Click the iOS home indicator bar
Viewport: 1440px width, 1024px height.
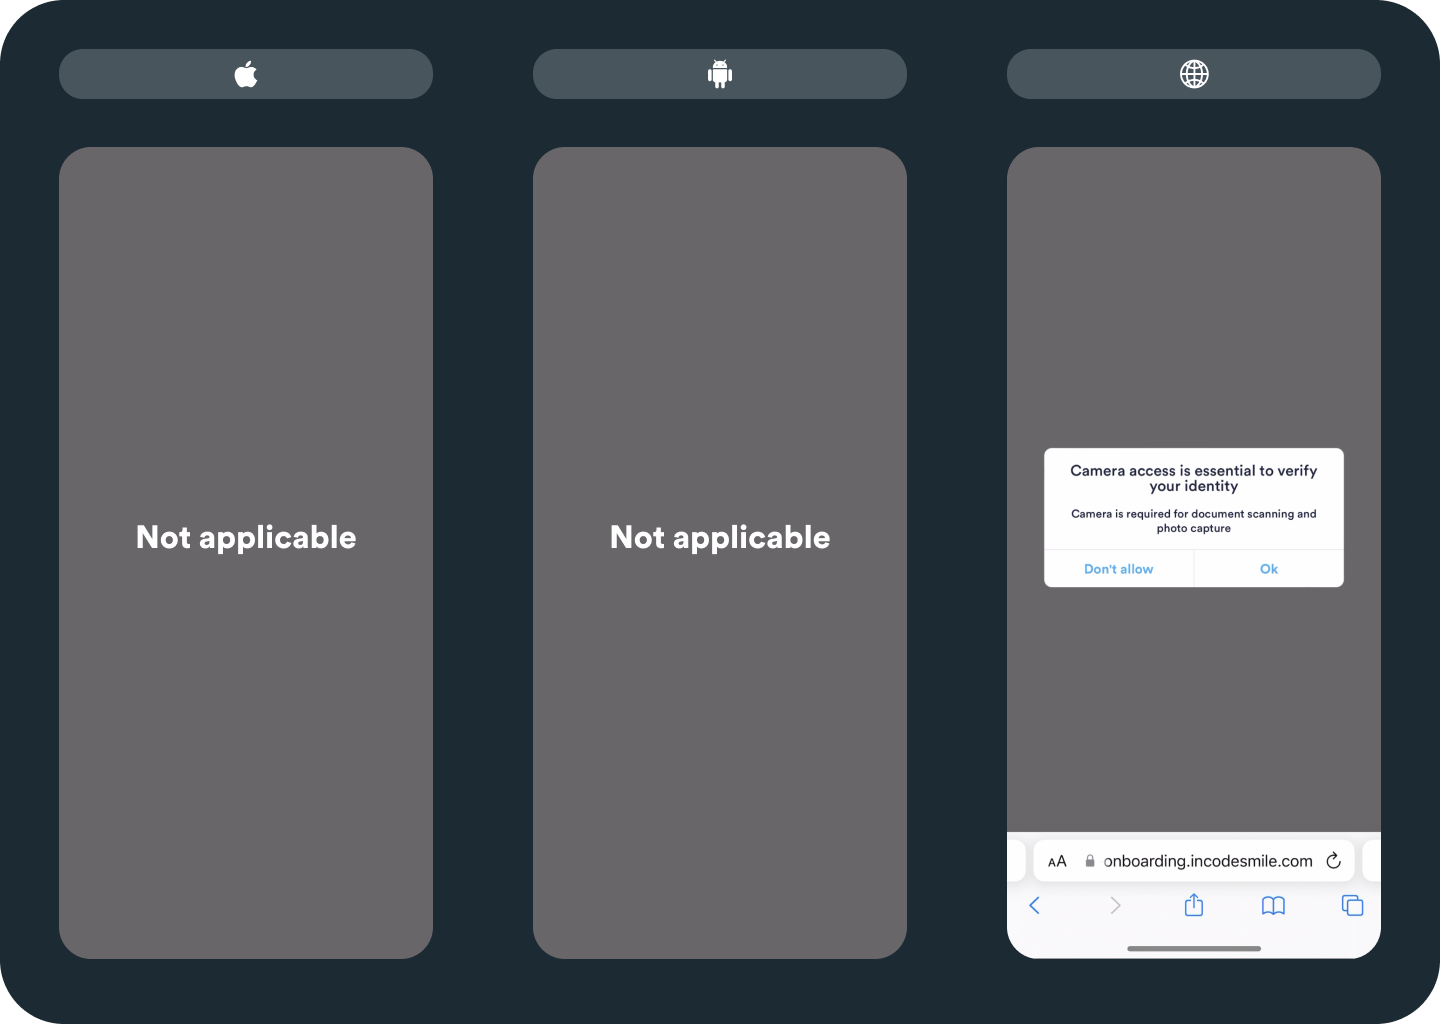[x=1194, y=948]
